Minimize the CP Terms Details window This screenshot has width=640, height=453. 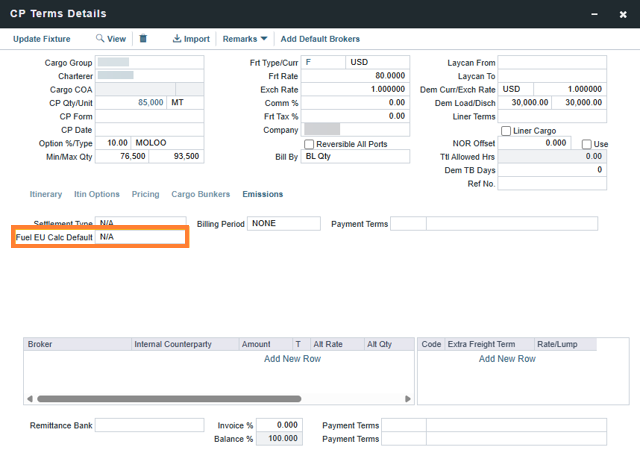click(594, 14)
